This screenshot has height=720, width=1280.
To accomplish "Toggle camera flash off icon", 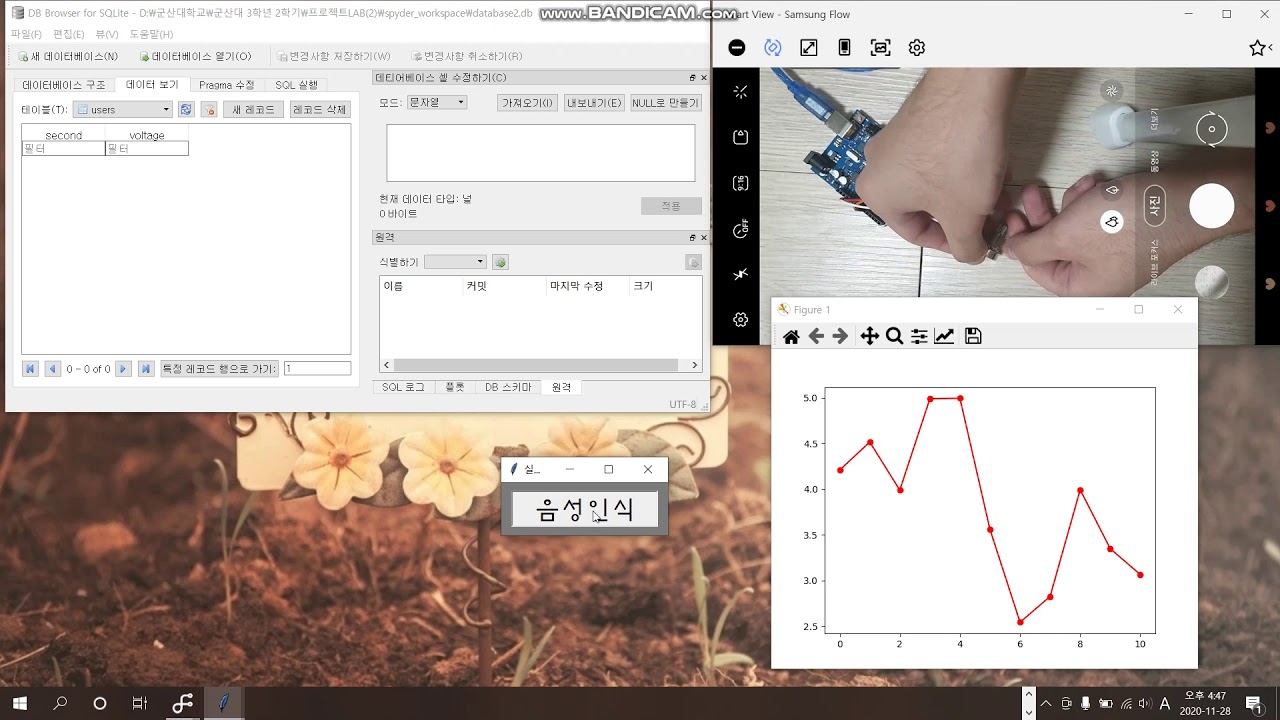I will (741, 274).
